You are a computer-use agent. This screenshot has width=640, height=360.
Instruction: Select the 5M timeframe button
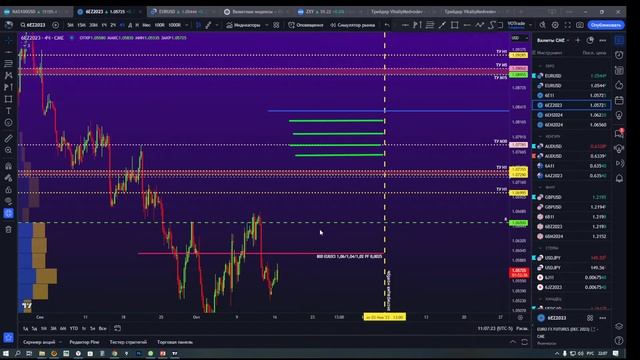pyautogui.click(x=70, y=25)
